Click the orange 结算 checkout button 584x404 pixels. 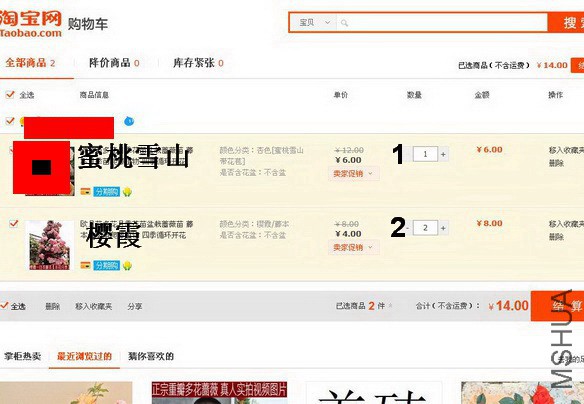(557, 306)
